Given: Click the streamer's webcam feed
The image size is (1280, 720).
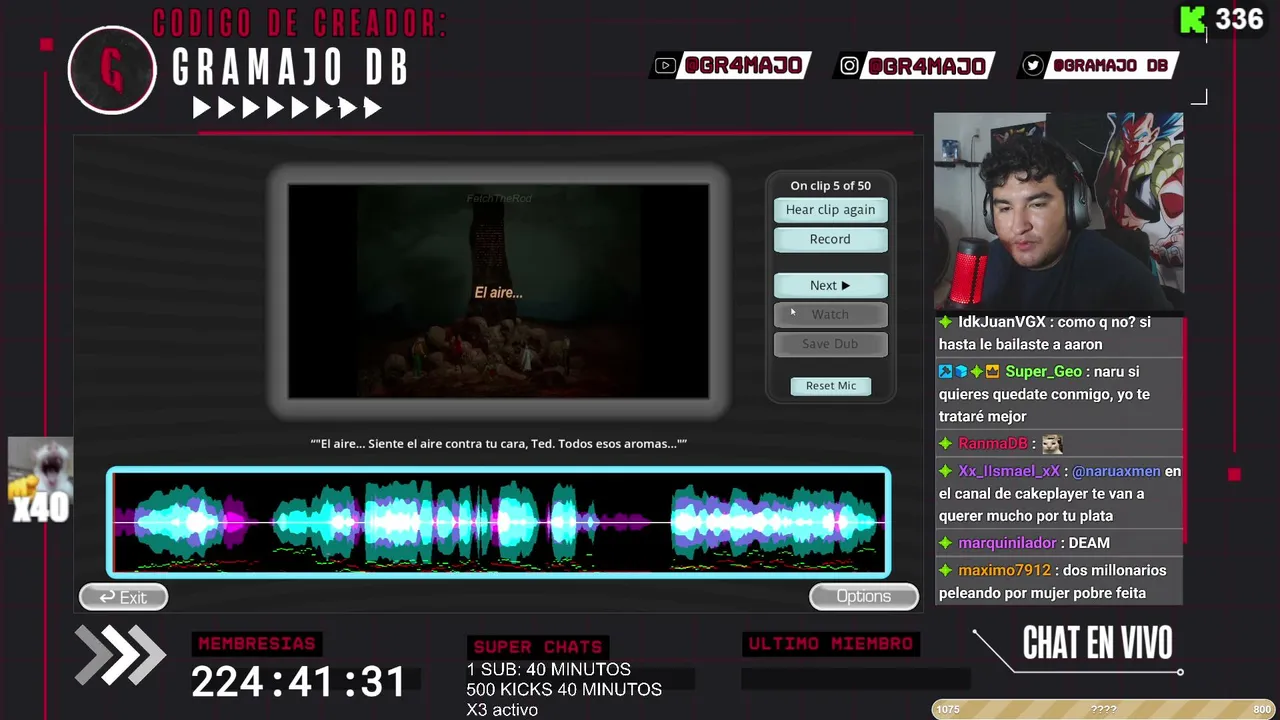Looking at the screenshot, I should 1059,213.
